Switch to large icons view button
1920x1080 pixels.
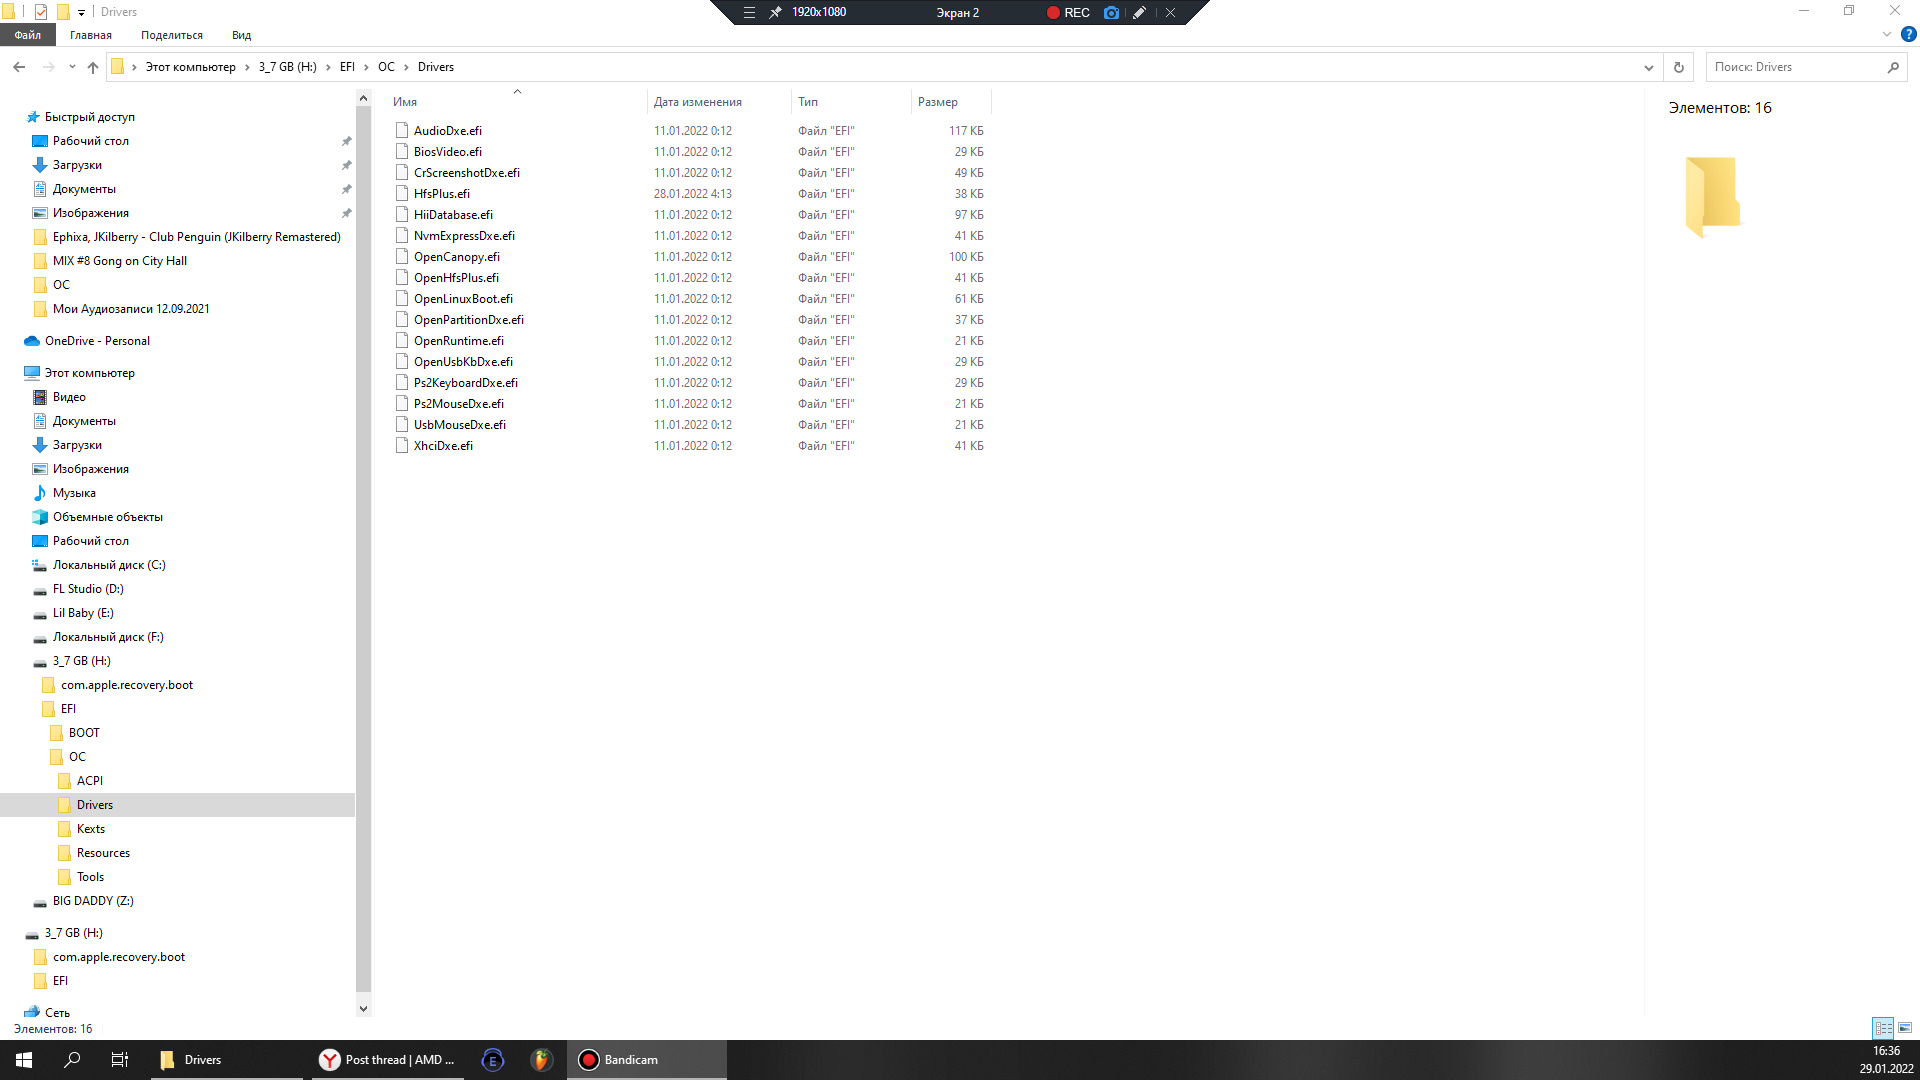[1905, 1028]
